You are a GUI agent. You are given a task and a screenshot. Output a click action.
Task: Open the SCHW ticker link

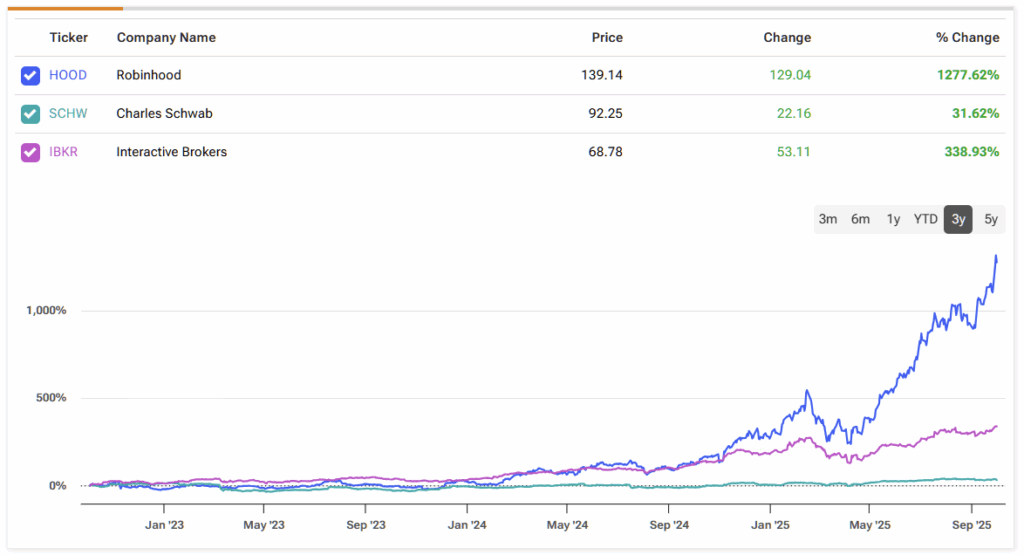(68, 114)
